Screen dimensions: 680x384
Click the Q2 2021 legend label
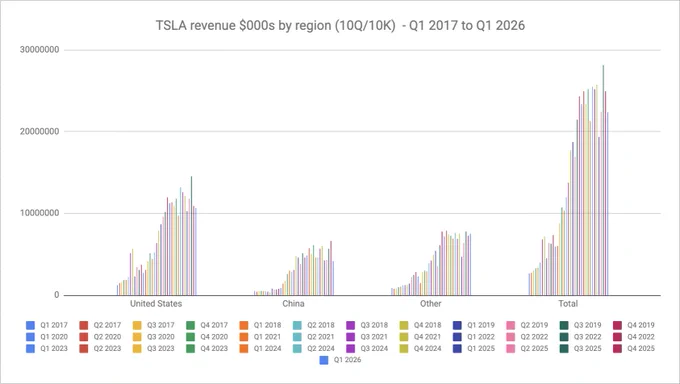321,337
